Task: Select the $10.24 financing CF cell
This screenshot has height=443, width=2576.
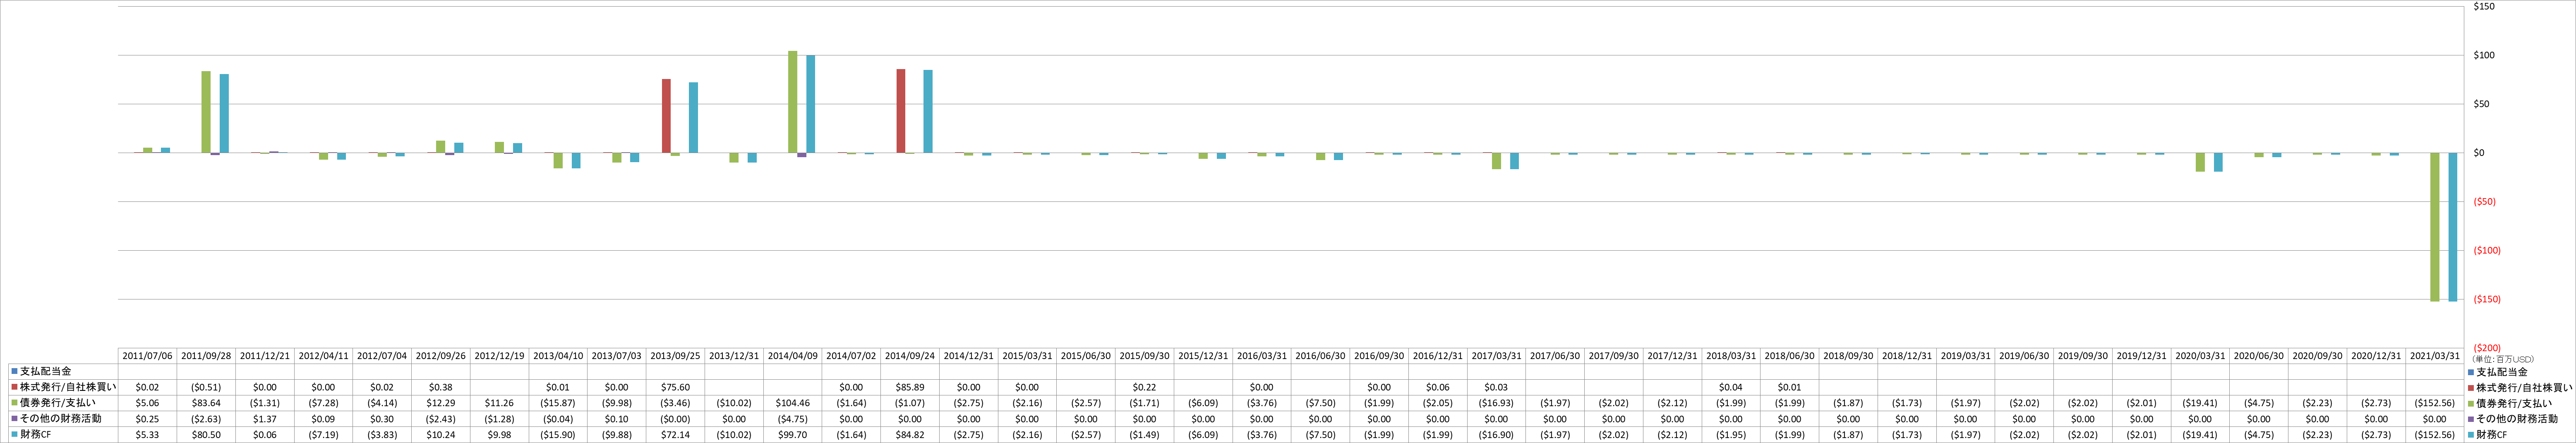Action: pyautogui.click(x=441, y=435)
